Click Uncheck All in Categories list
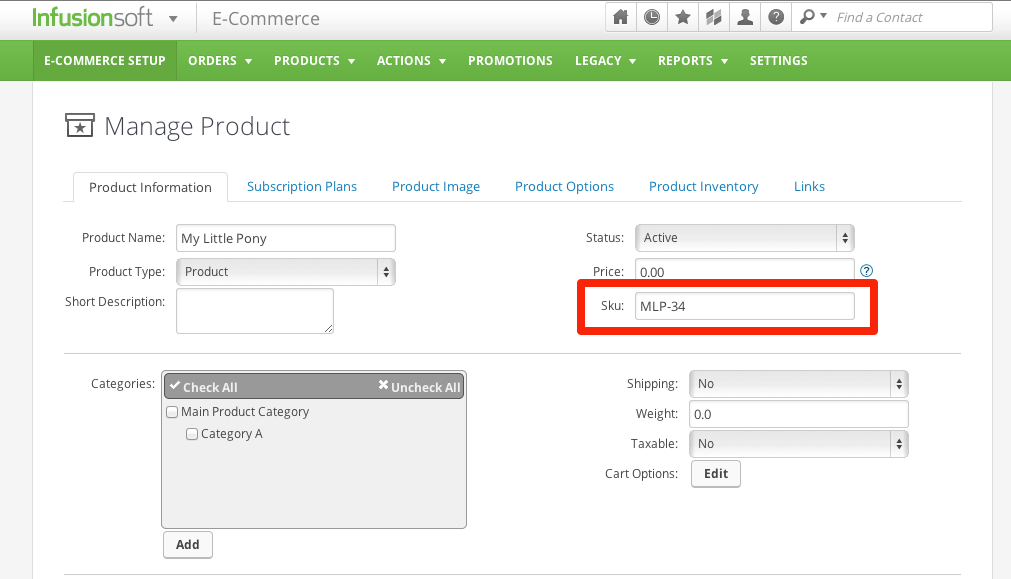The height and width of the screenshot is (579, 1011). (419, 387)
